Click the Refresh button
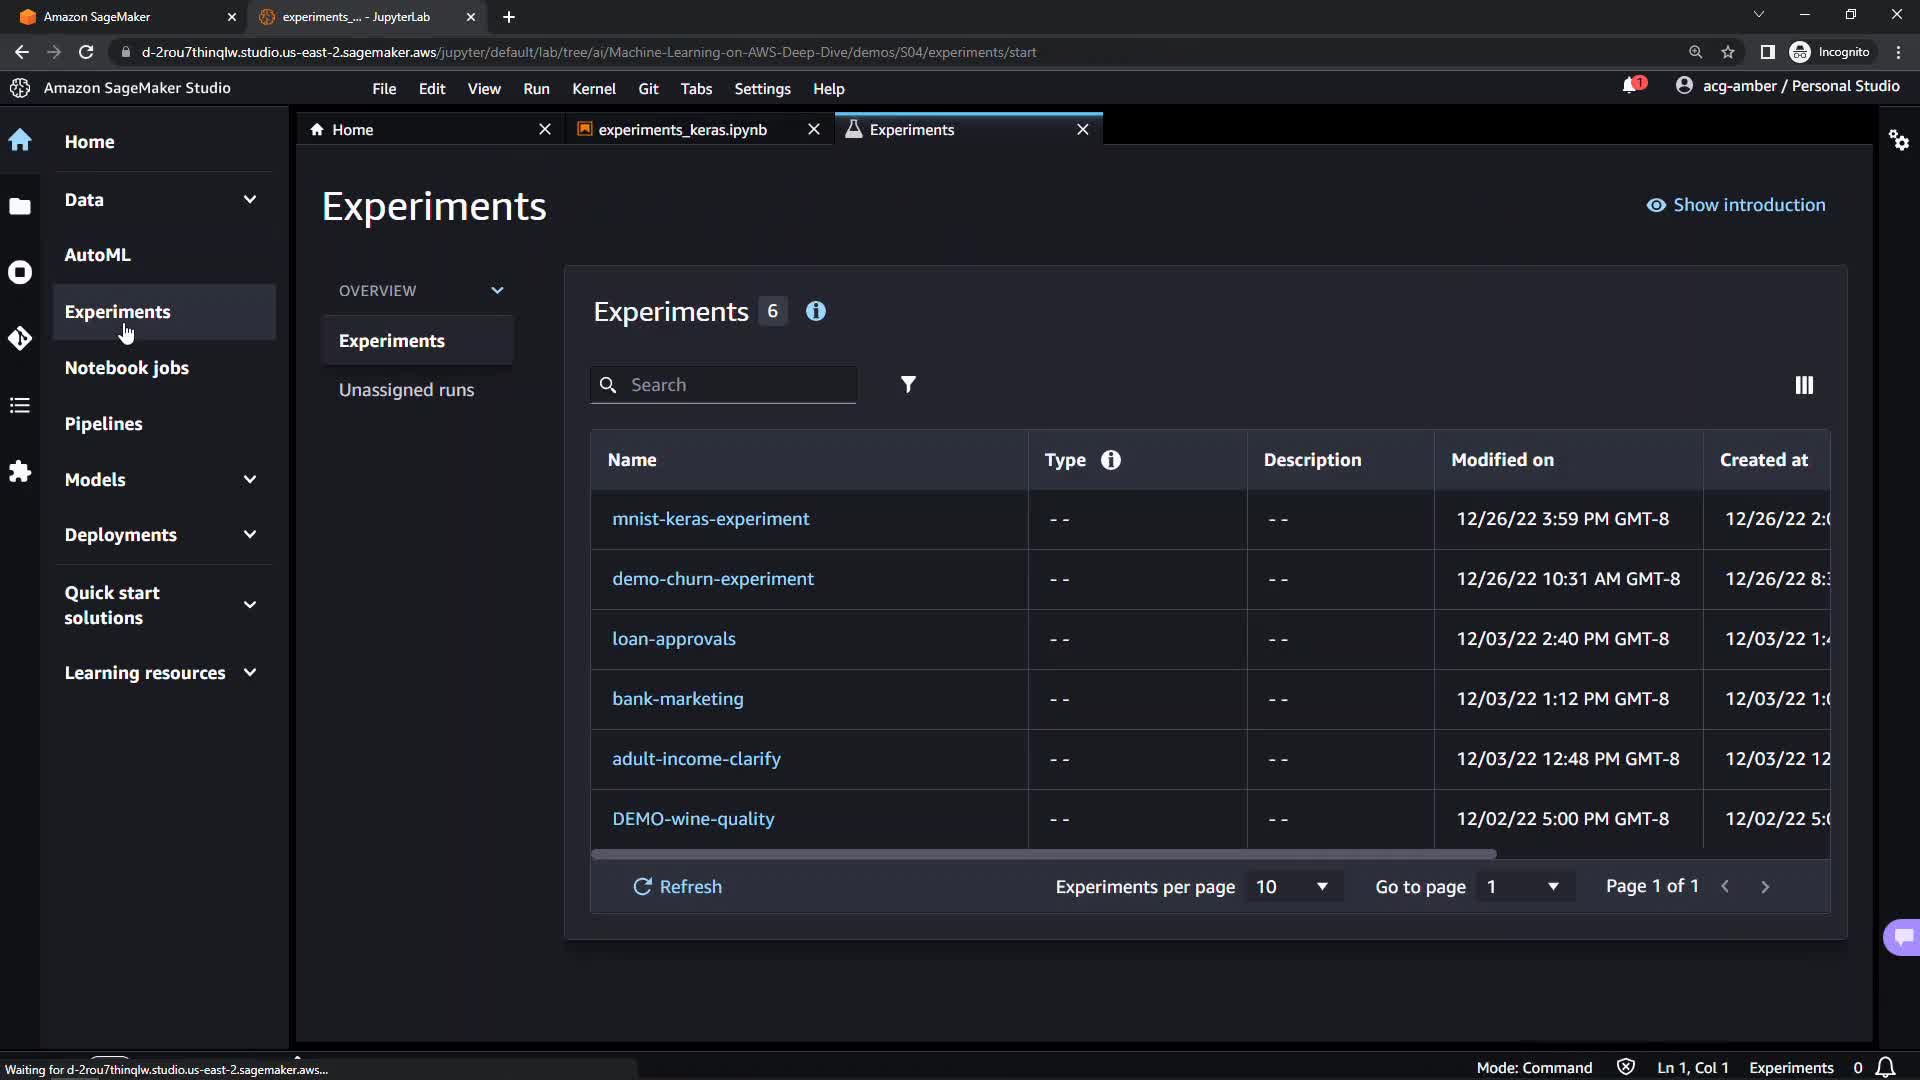 coord(677,887)
